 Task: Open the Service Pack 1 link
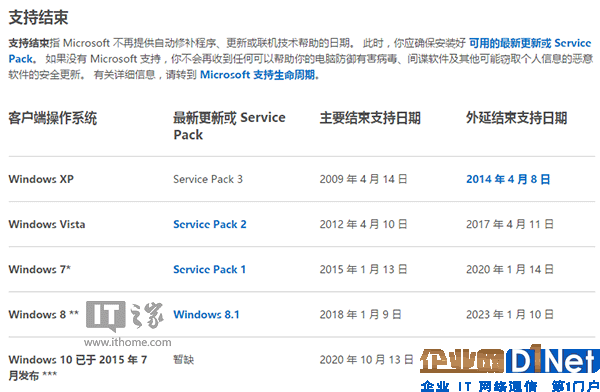[209, 270]
